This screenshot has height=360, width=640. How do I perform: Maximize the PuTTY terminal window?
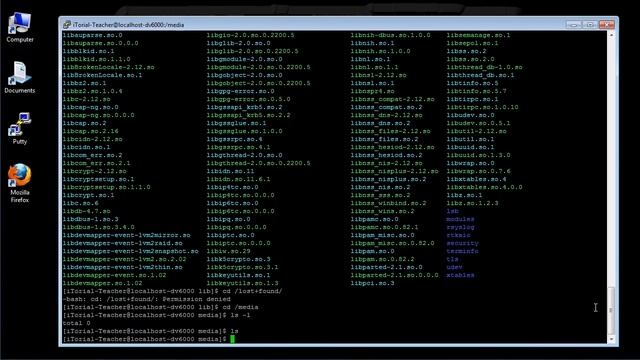pos(589,24)
